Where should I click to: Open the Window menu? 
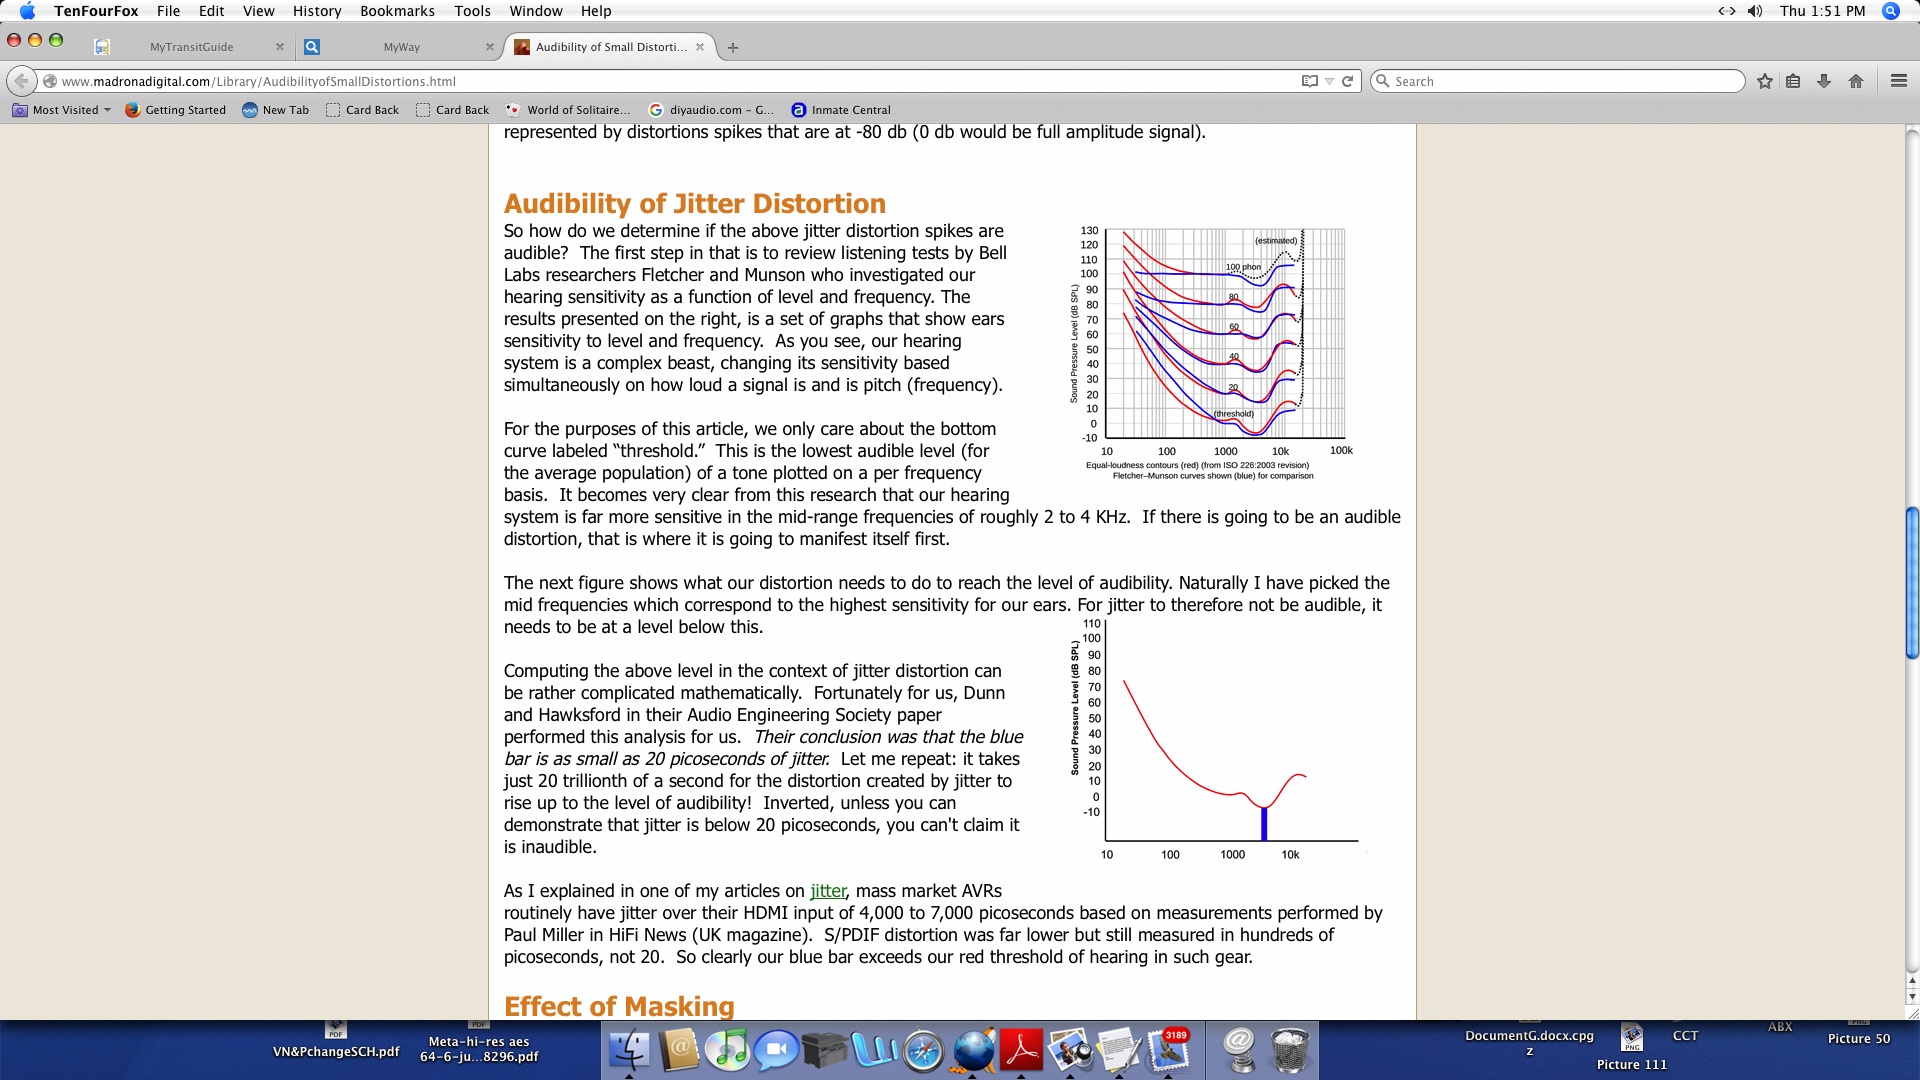point(536,11)
